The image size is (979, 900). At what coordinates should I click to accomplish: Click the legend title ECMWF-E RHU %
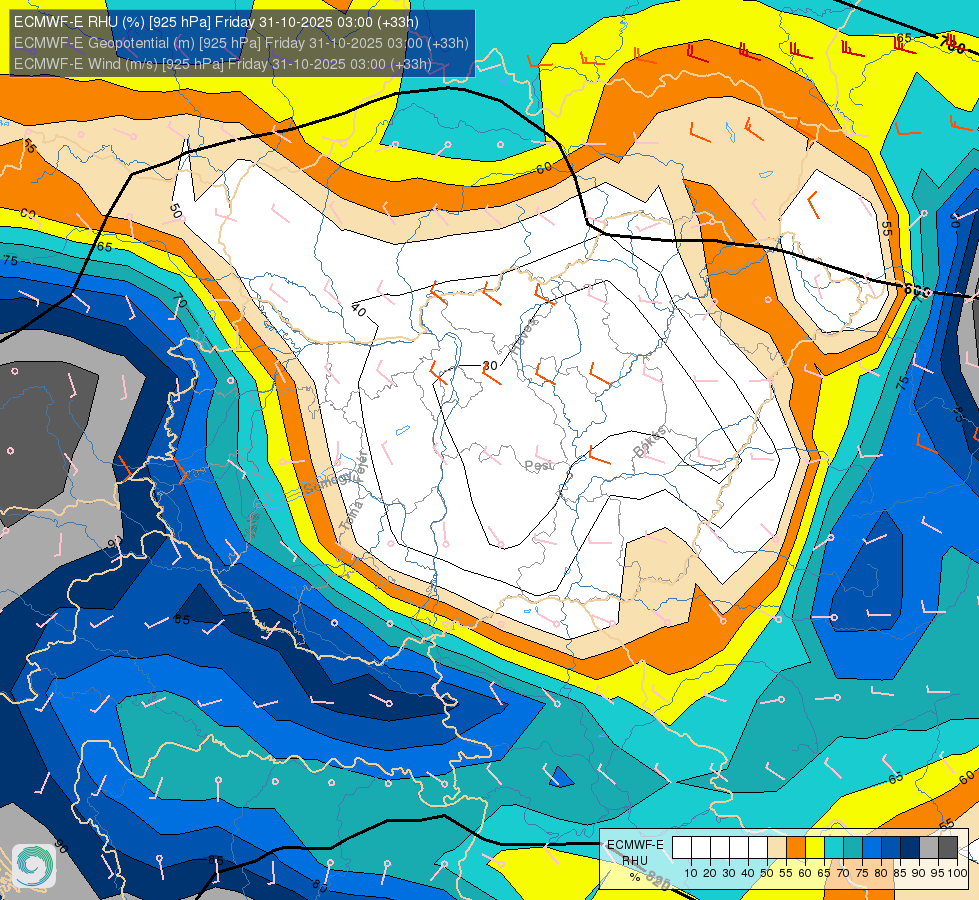pos(635,861)
